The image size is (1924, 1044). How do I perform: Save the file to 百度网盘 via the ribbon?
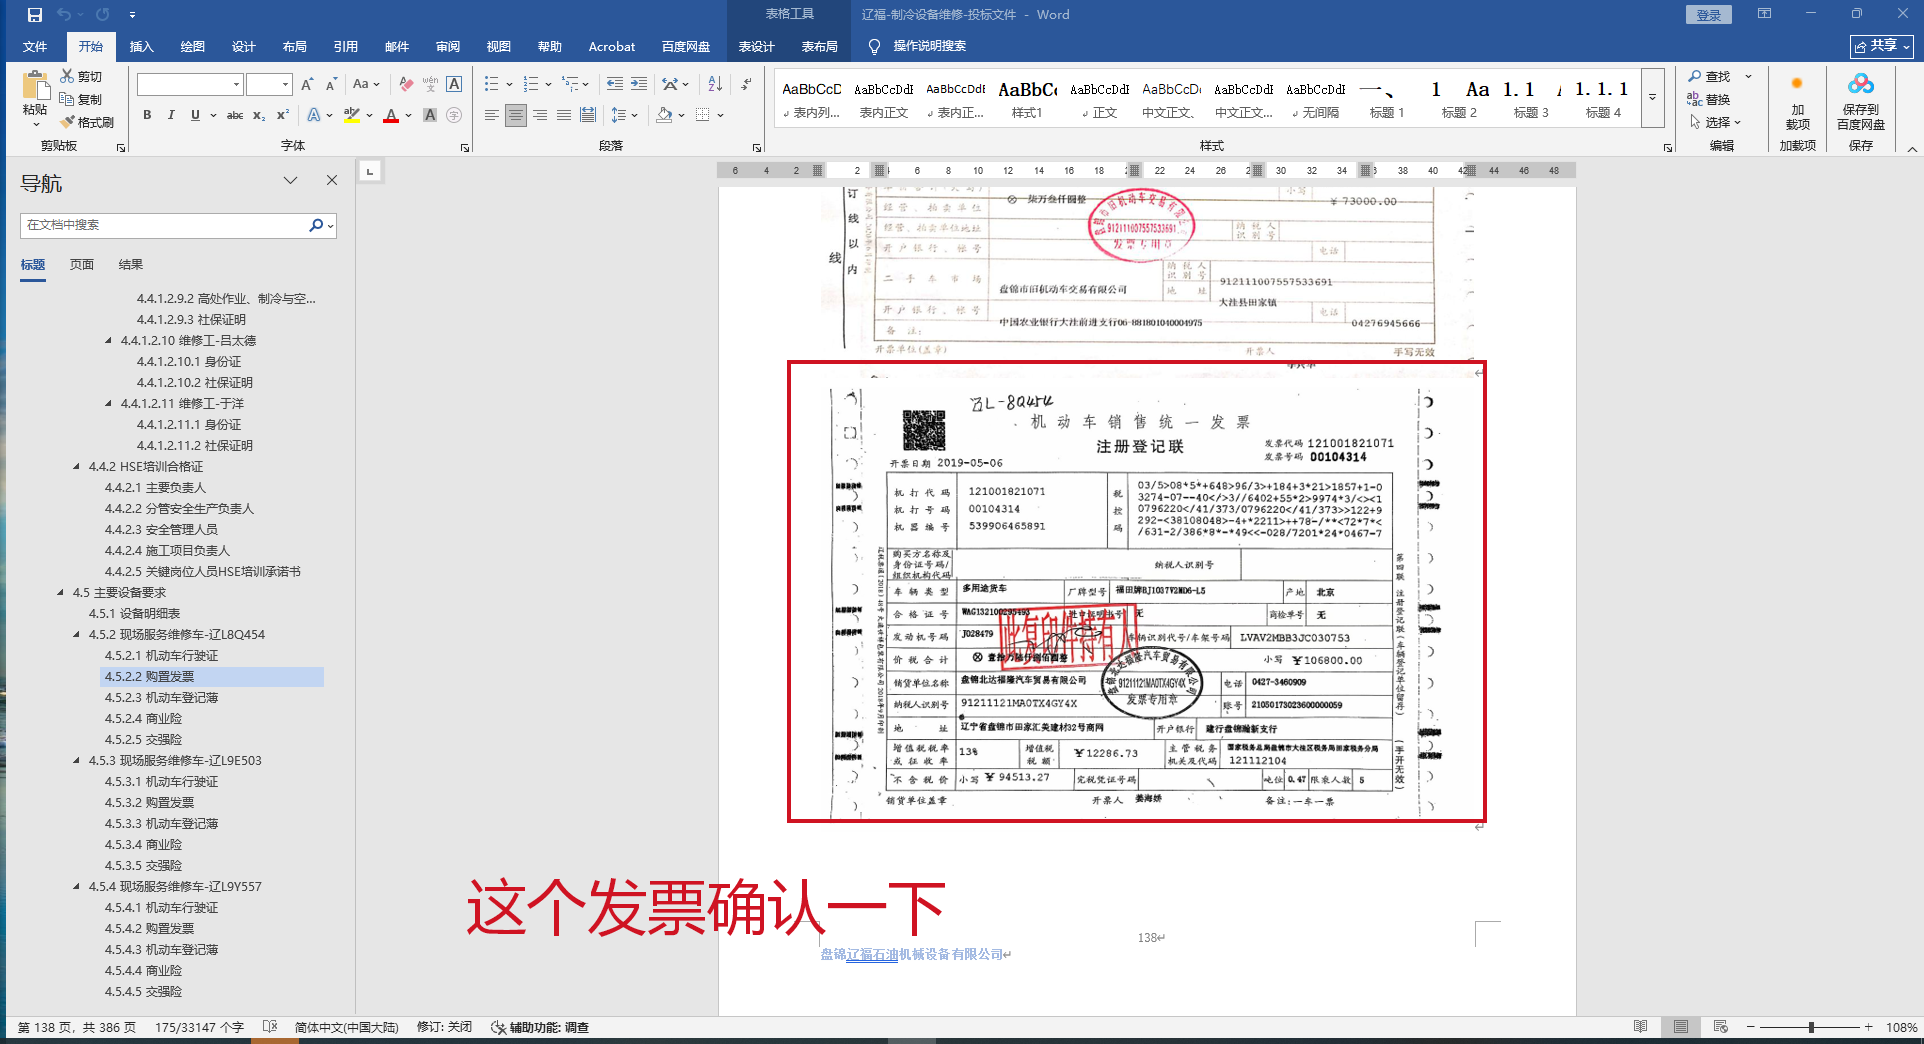tap(1860, 103)
